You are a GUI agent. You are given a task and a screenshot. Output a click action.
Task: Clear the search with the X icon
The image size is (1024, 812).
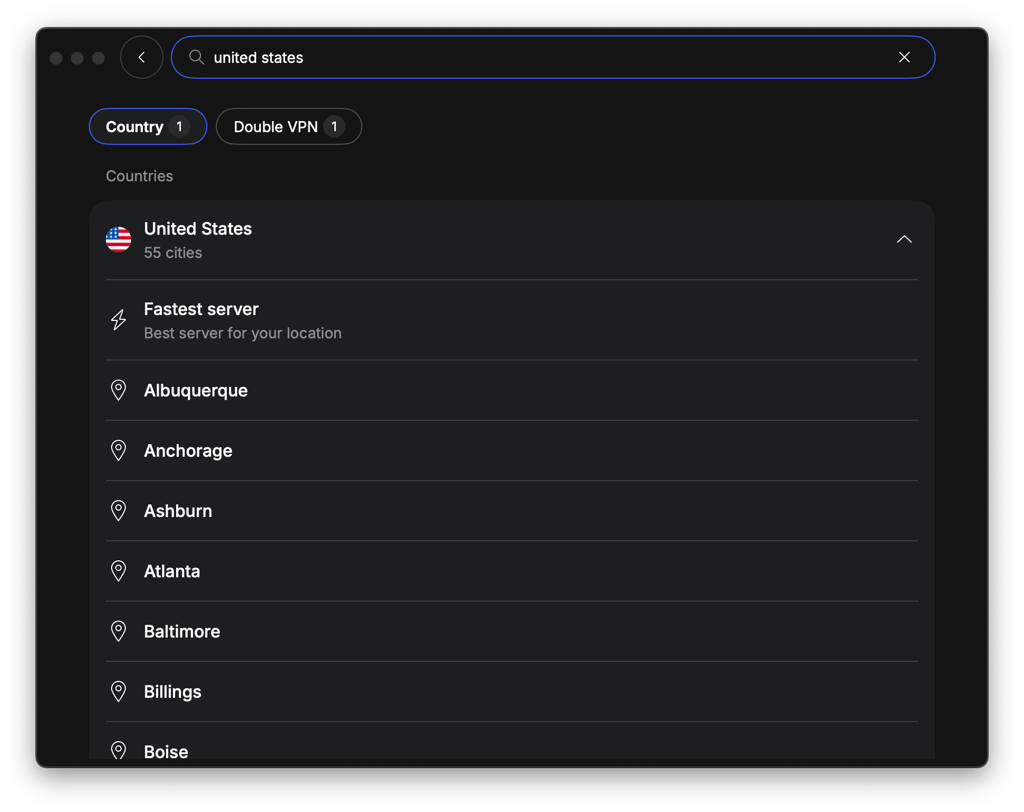pos(904,57)
